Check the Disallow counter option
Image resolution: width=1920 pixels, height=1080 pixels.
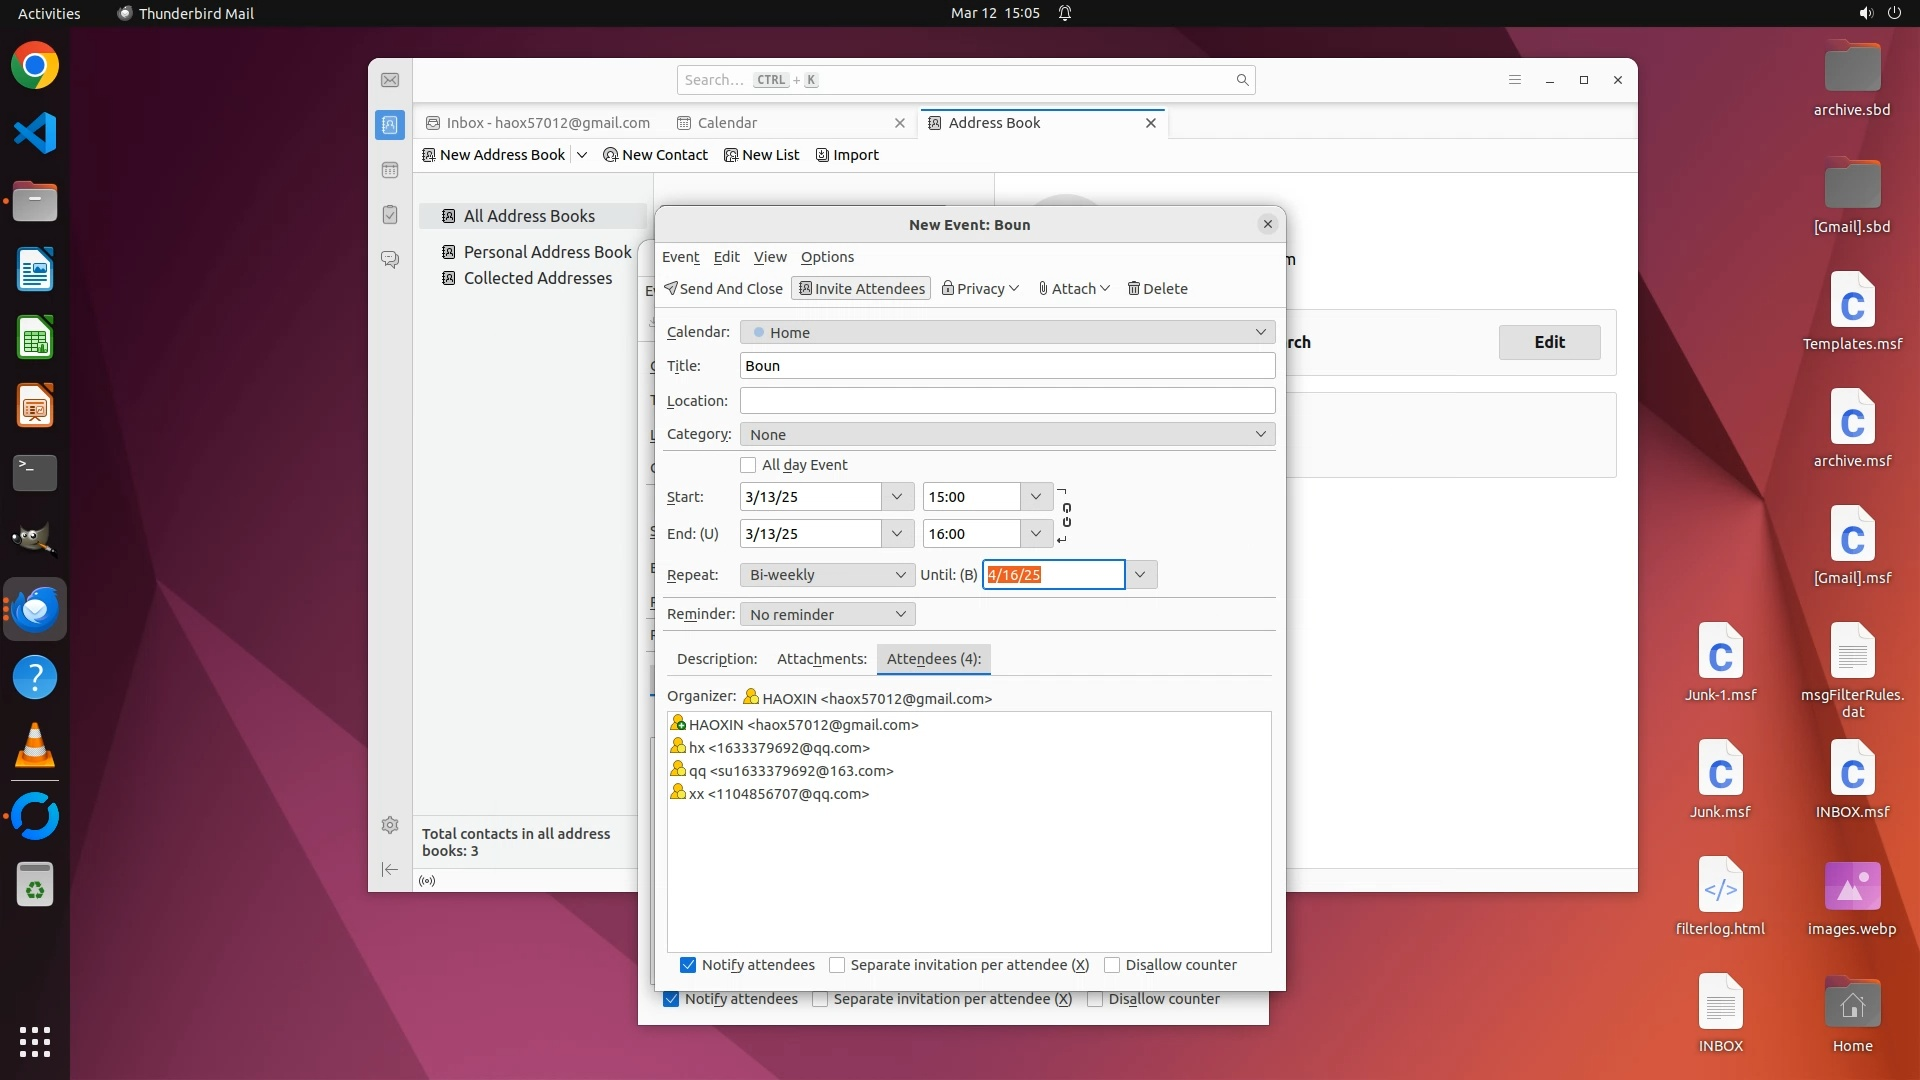coord(1112,965)
